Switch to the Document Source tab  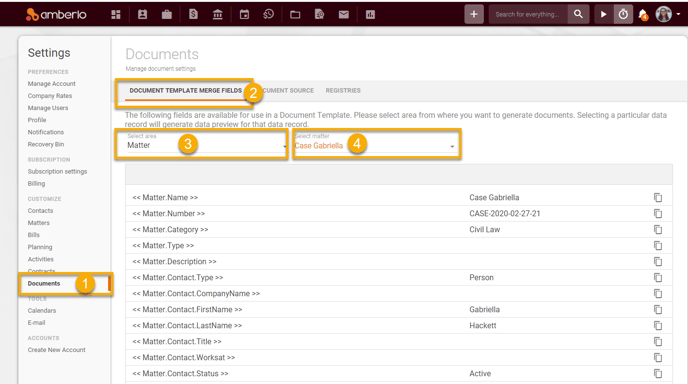[x=283, y=90]
